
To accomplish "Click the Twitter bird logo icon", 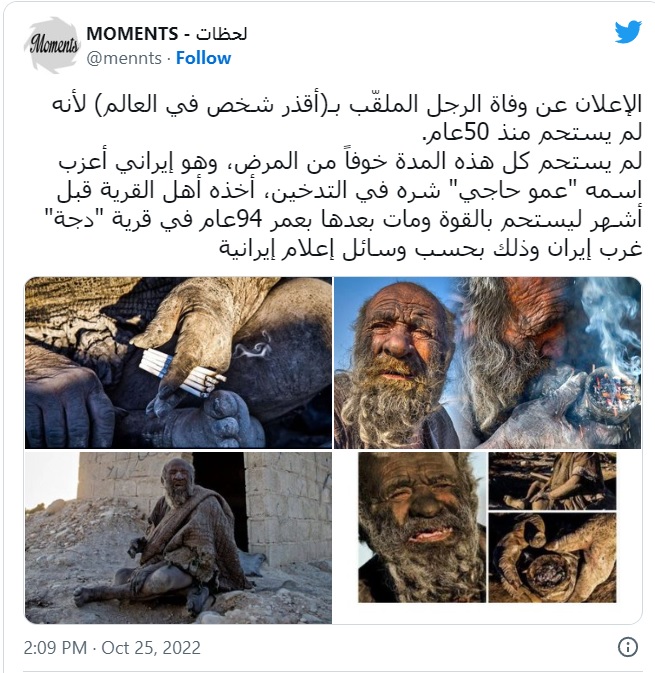I will point(628,32).
